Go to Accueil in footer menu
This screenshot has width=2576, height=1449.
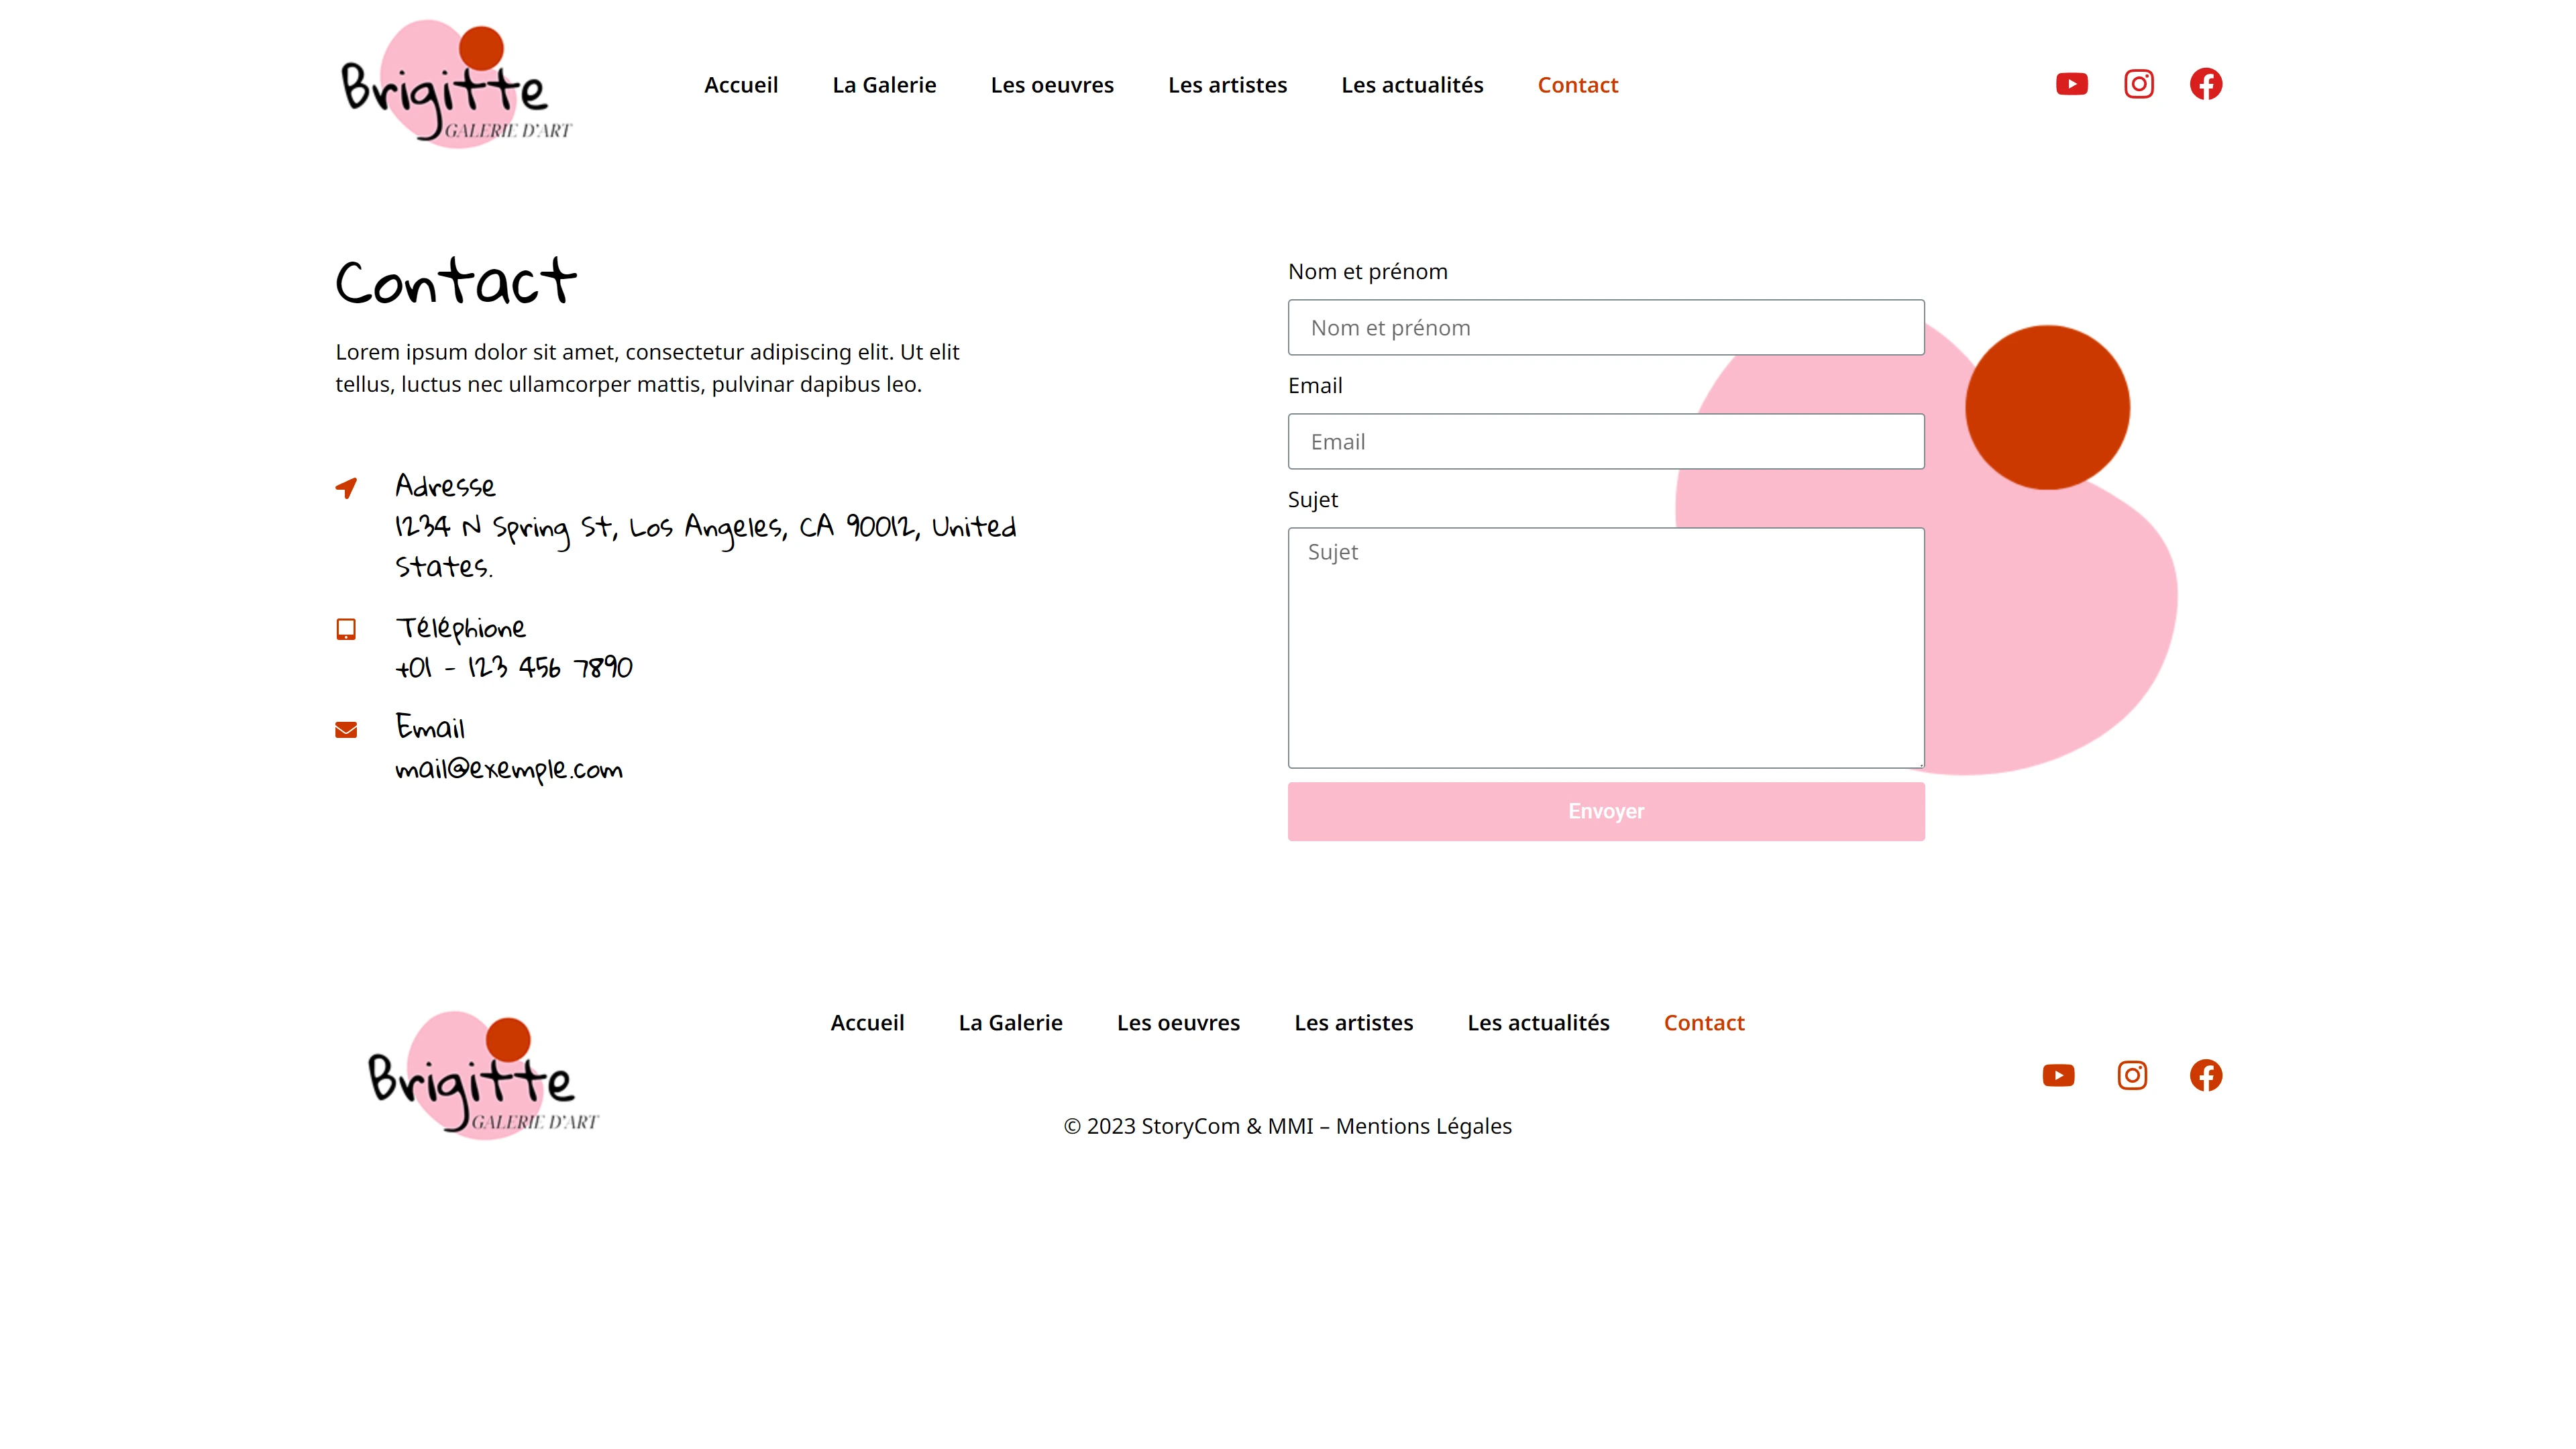867,1023
